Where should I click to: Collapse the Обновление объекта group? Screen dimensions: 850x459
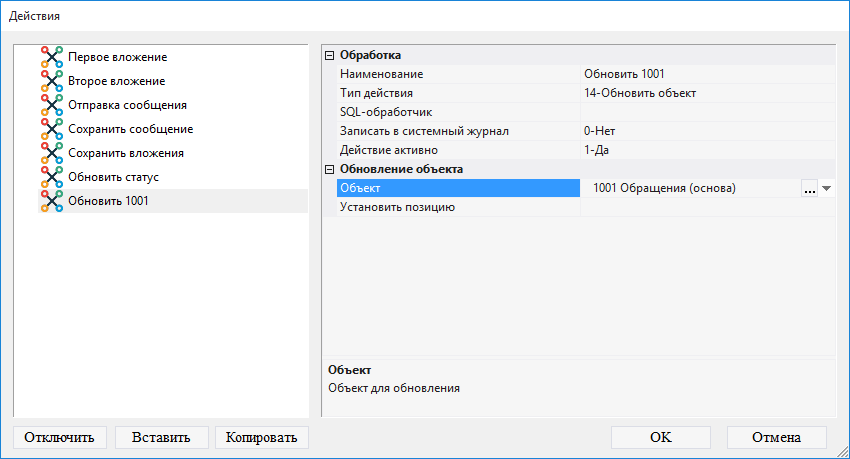[x=331, y=170]
